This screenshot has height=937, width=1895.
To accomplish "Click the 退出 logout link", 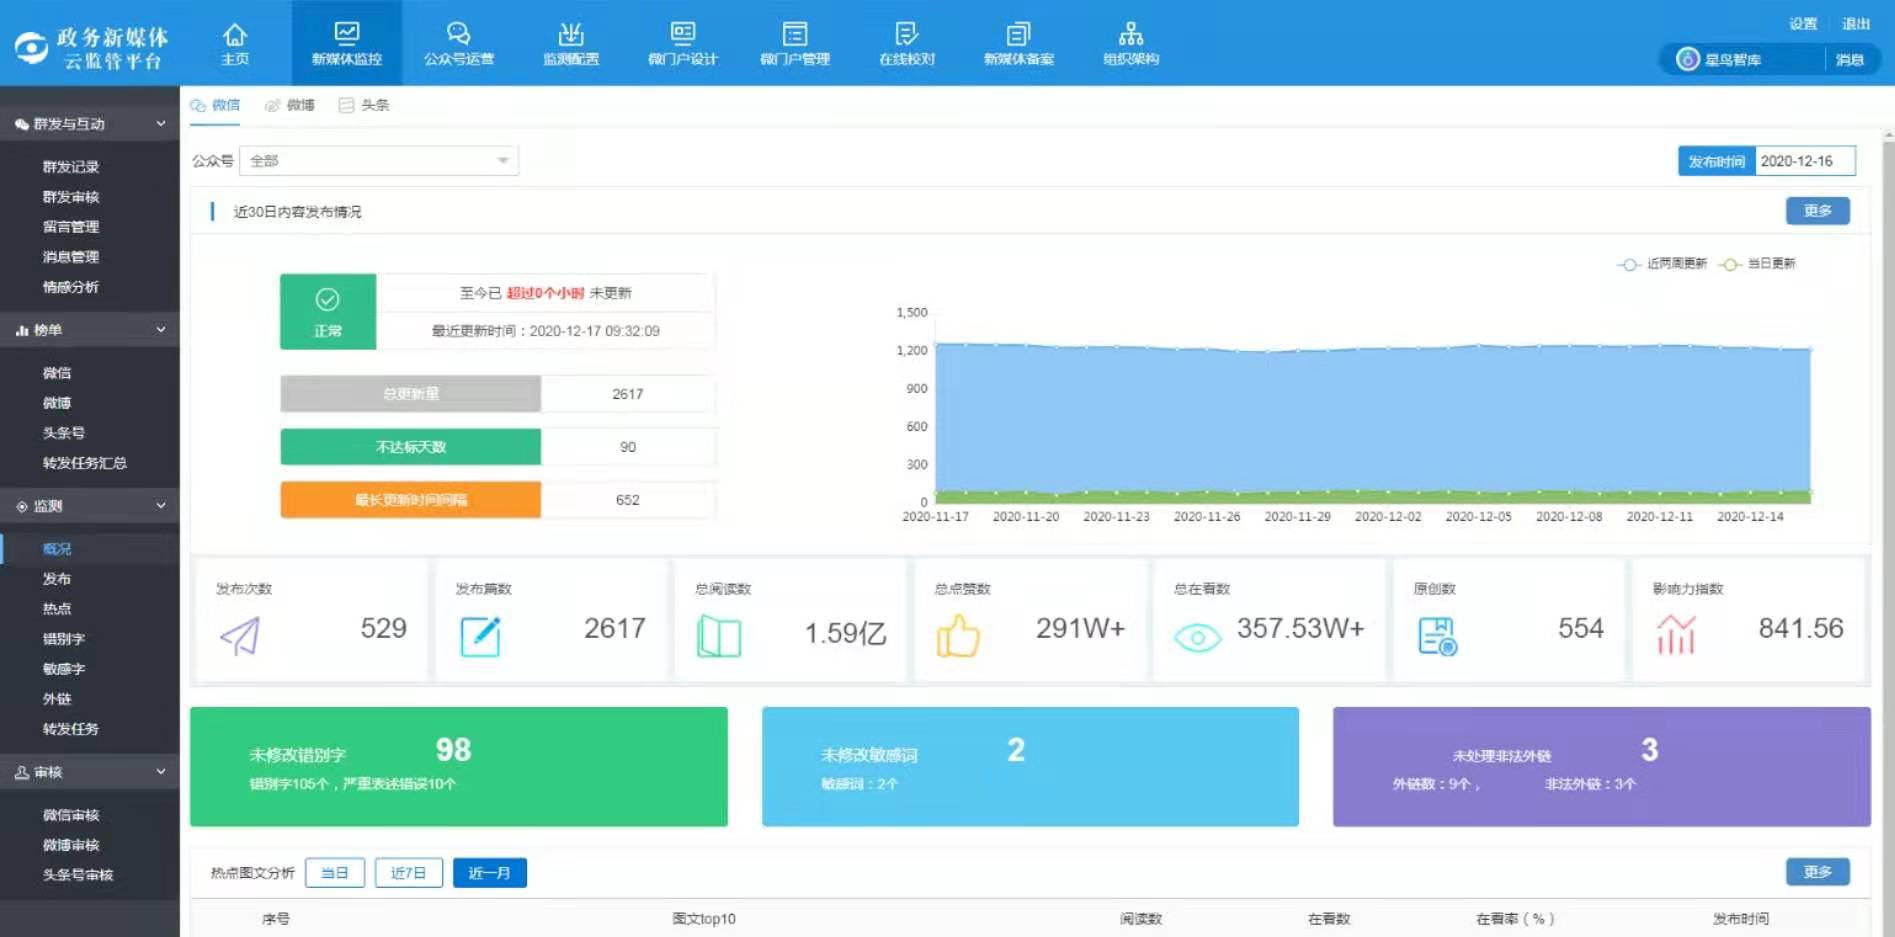I will (1856, 24).
